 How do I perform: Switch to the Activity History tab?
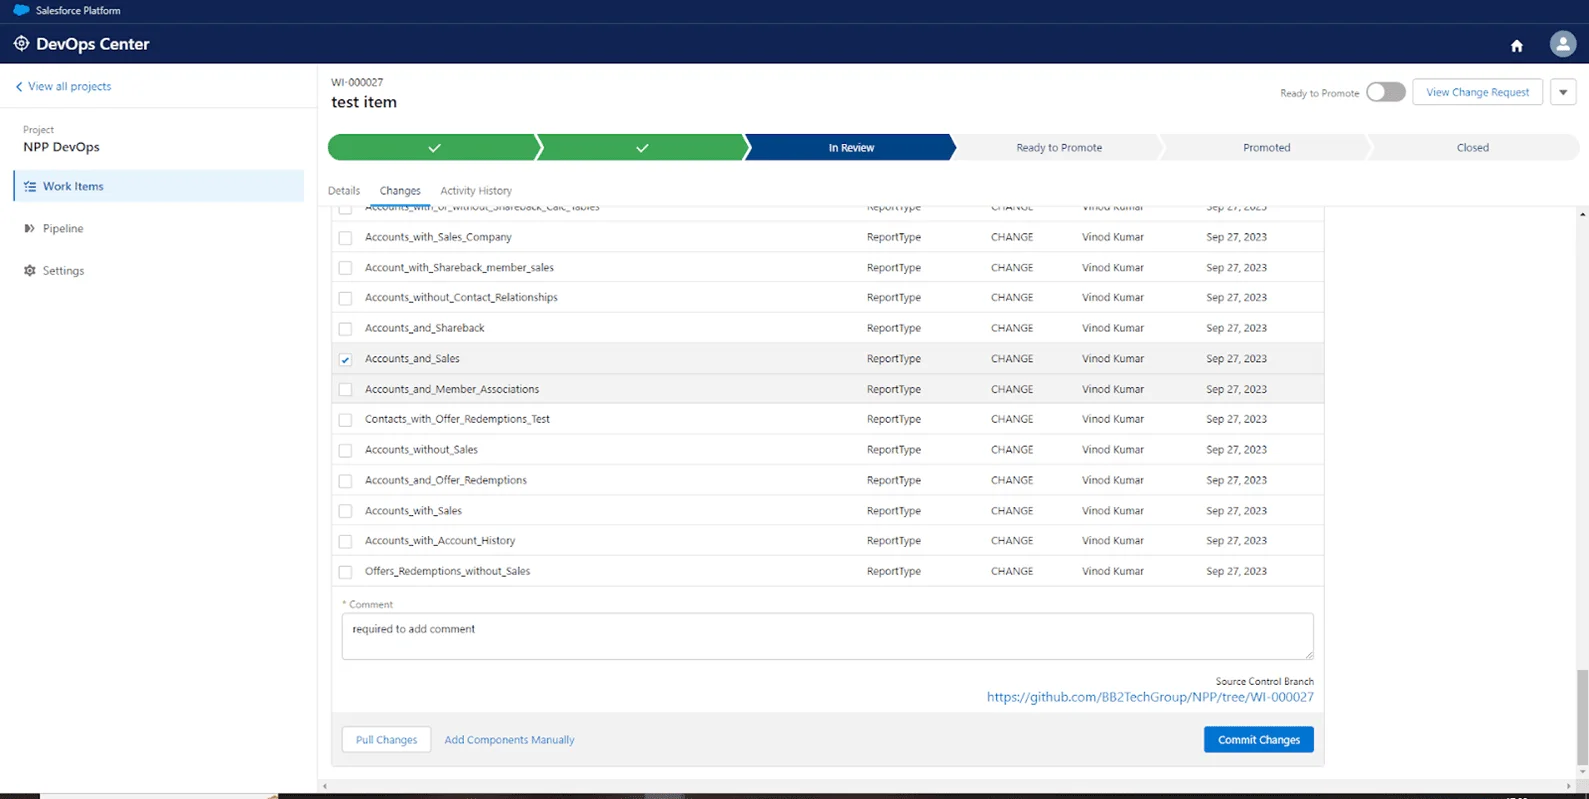[475, 191]
